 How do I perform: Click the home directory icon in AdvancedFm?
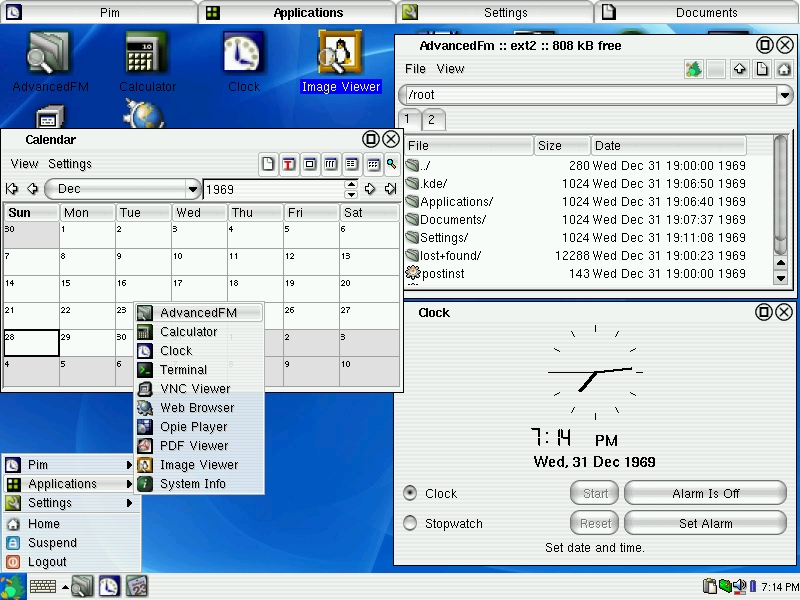coord(784,69)
